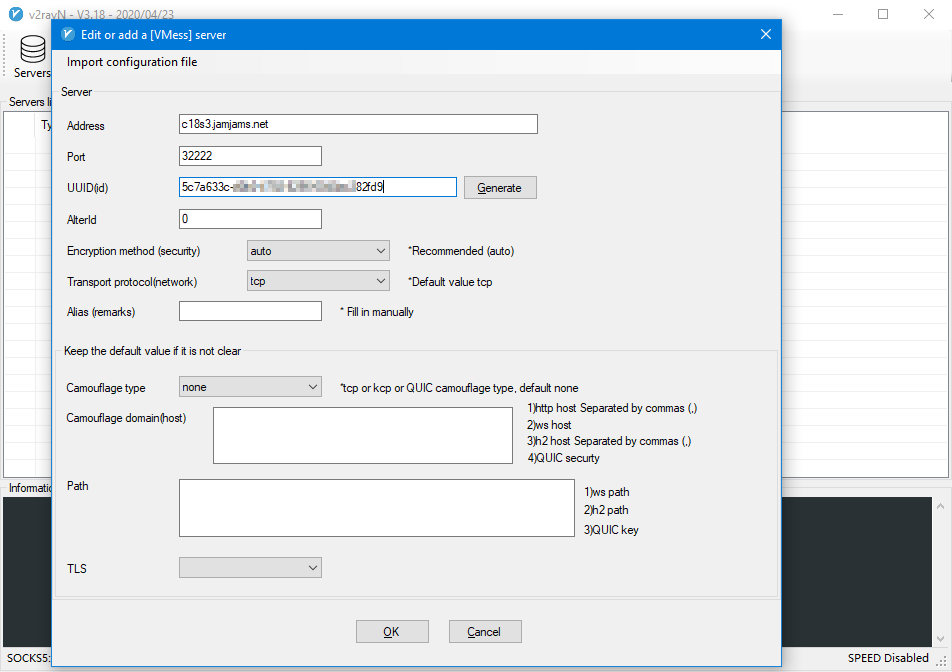Maximize the v2rayN main window
The height and width of the screenshot is (672, 952).
(883, 14)
